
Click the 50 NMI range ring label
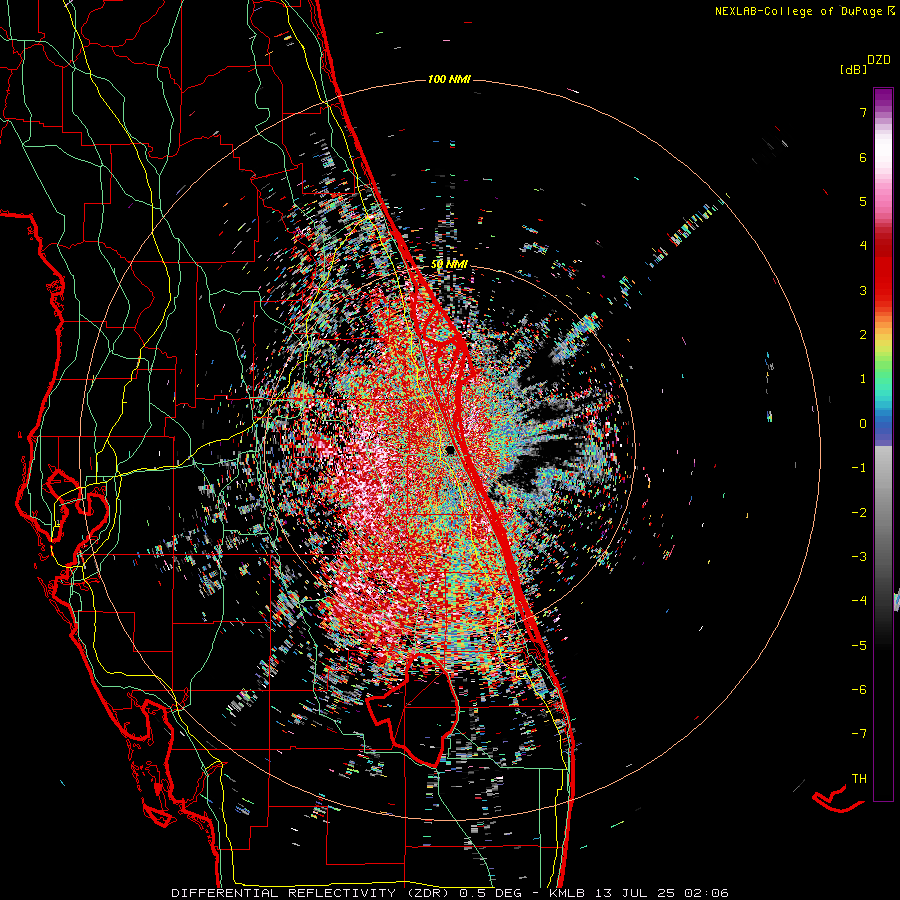pos(449,264)
